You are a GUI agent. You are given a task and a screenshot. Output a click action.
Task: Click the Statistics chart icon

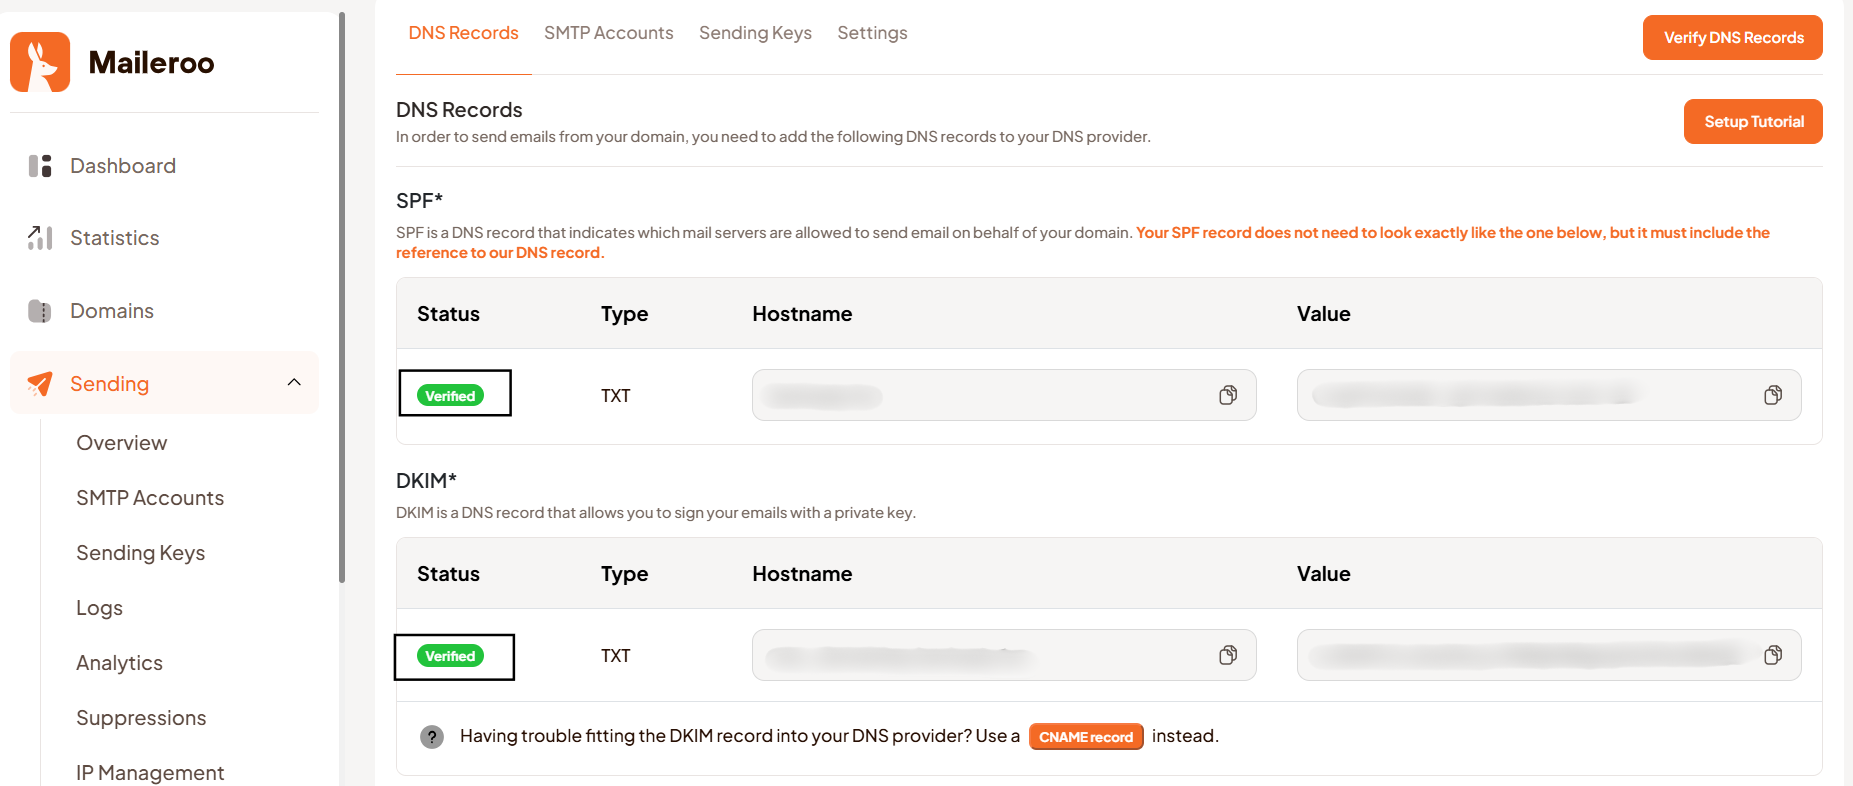pyautogui.click(x=40, y=238)
